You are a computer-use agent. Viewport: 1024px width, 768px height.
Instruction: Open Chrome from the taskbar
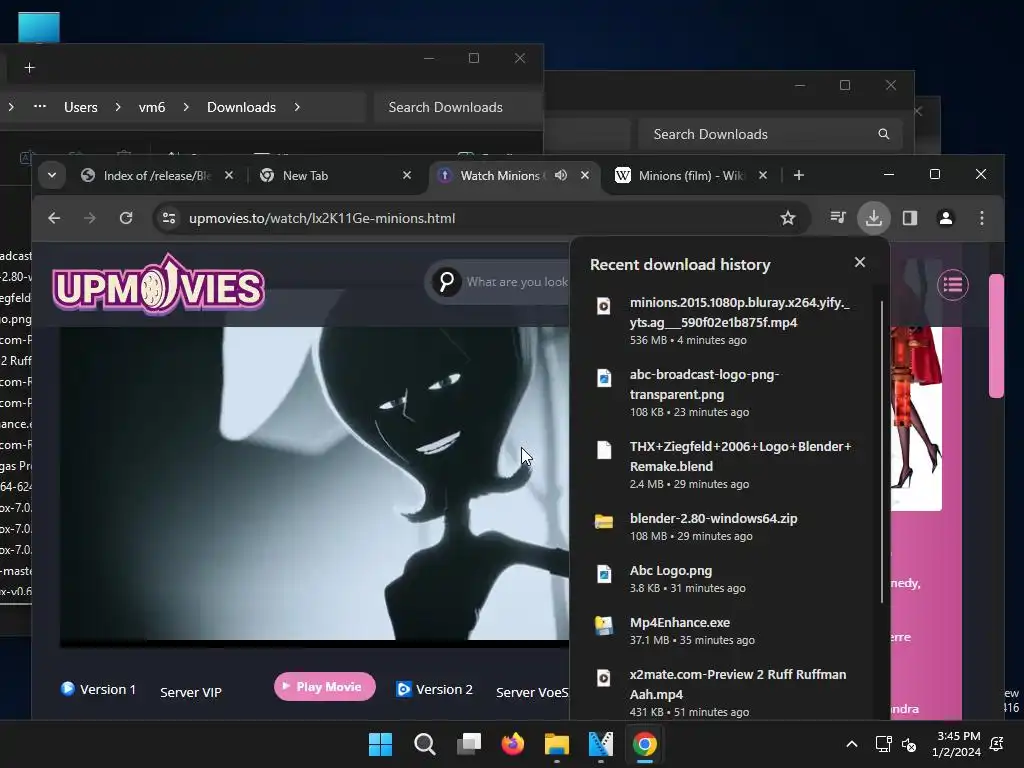[x=645, y=744]
